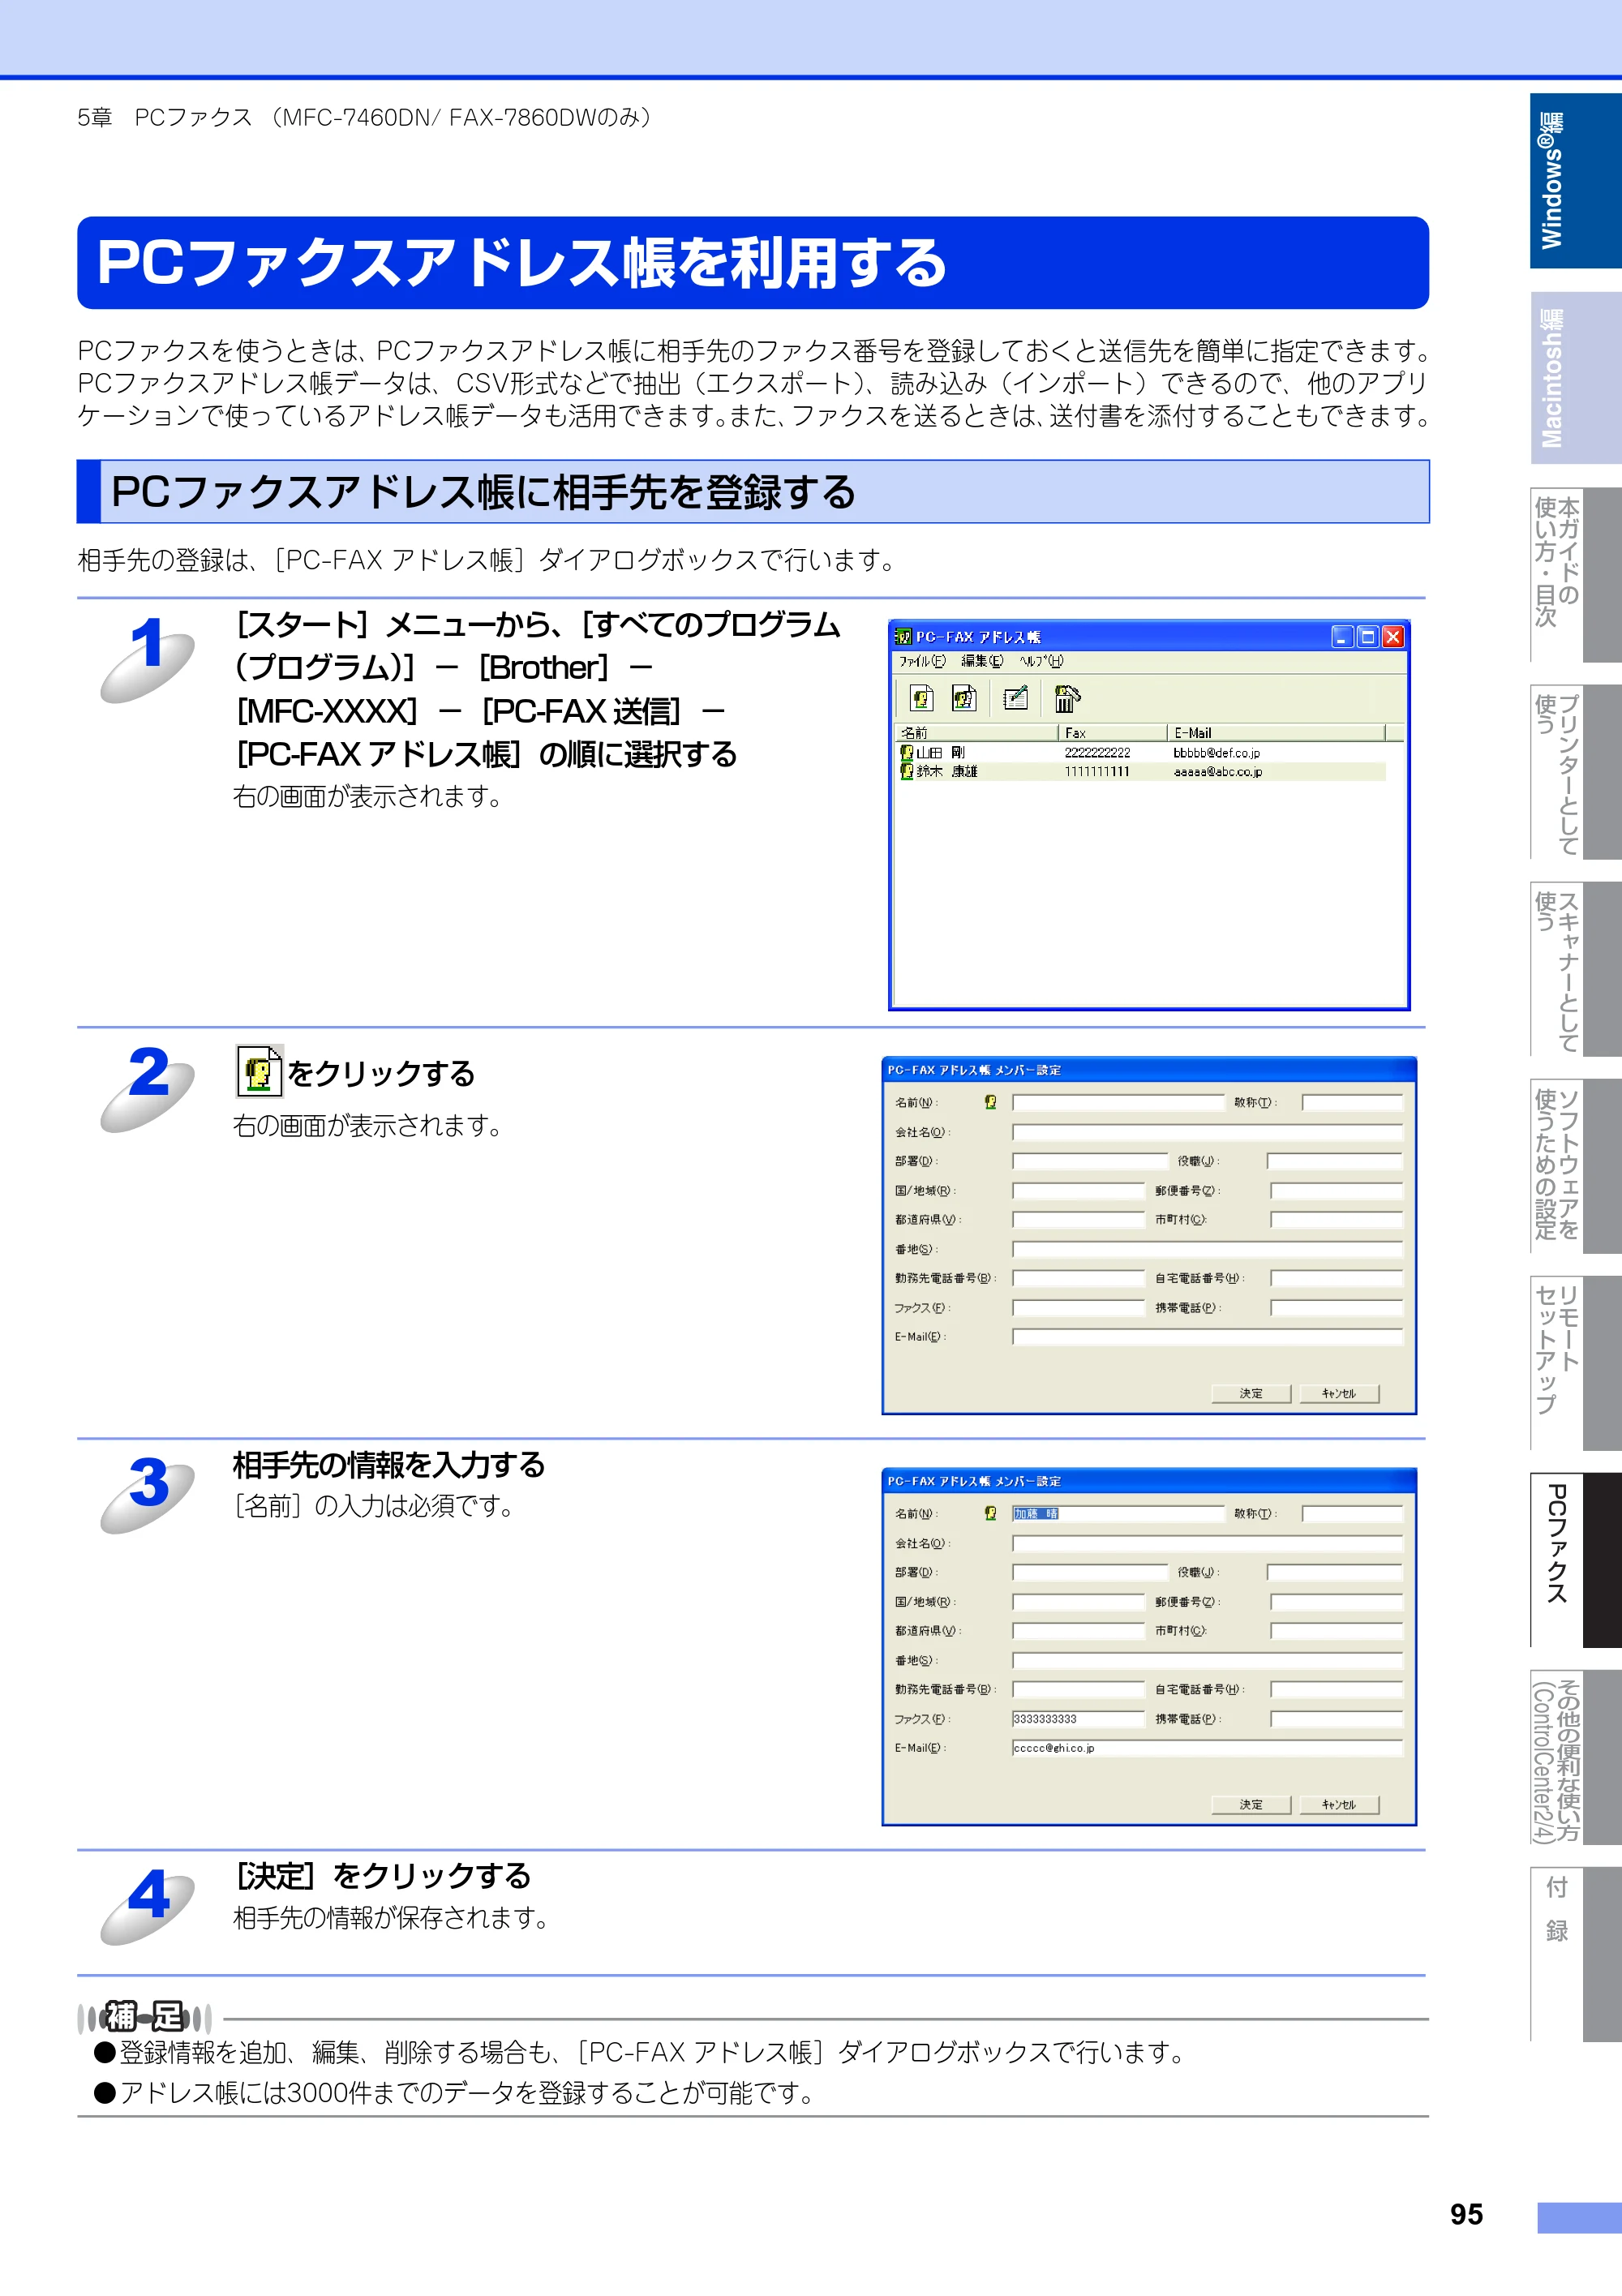The height and width of the screenshot is (2296, 1622).
Task: Open the 編集(E) menu
Action: pyautogui.click(x=981, y=661)
